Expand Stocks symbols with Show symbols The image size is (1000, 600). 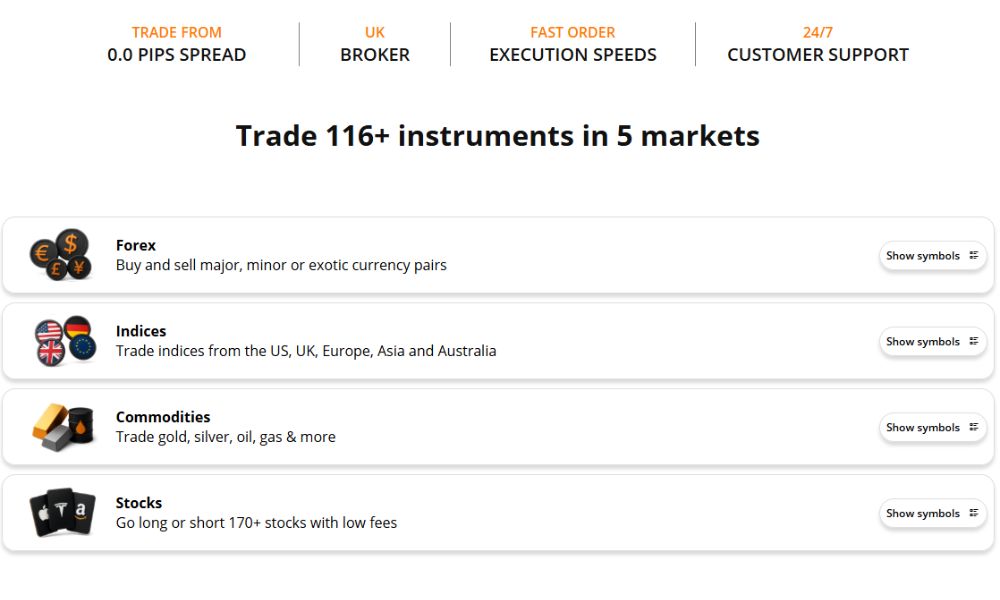coord(923,514)
